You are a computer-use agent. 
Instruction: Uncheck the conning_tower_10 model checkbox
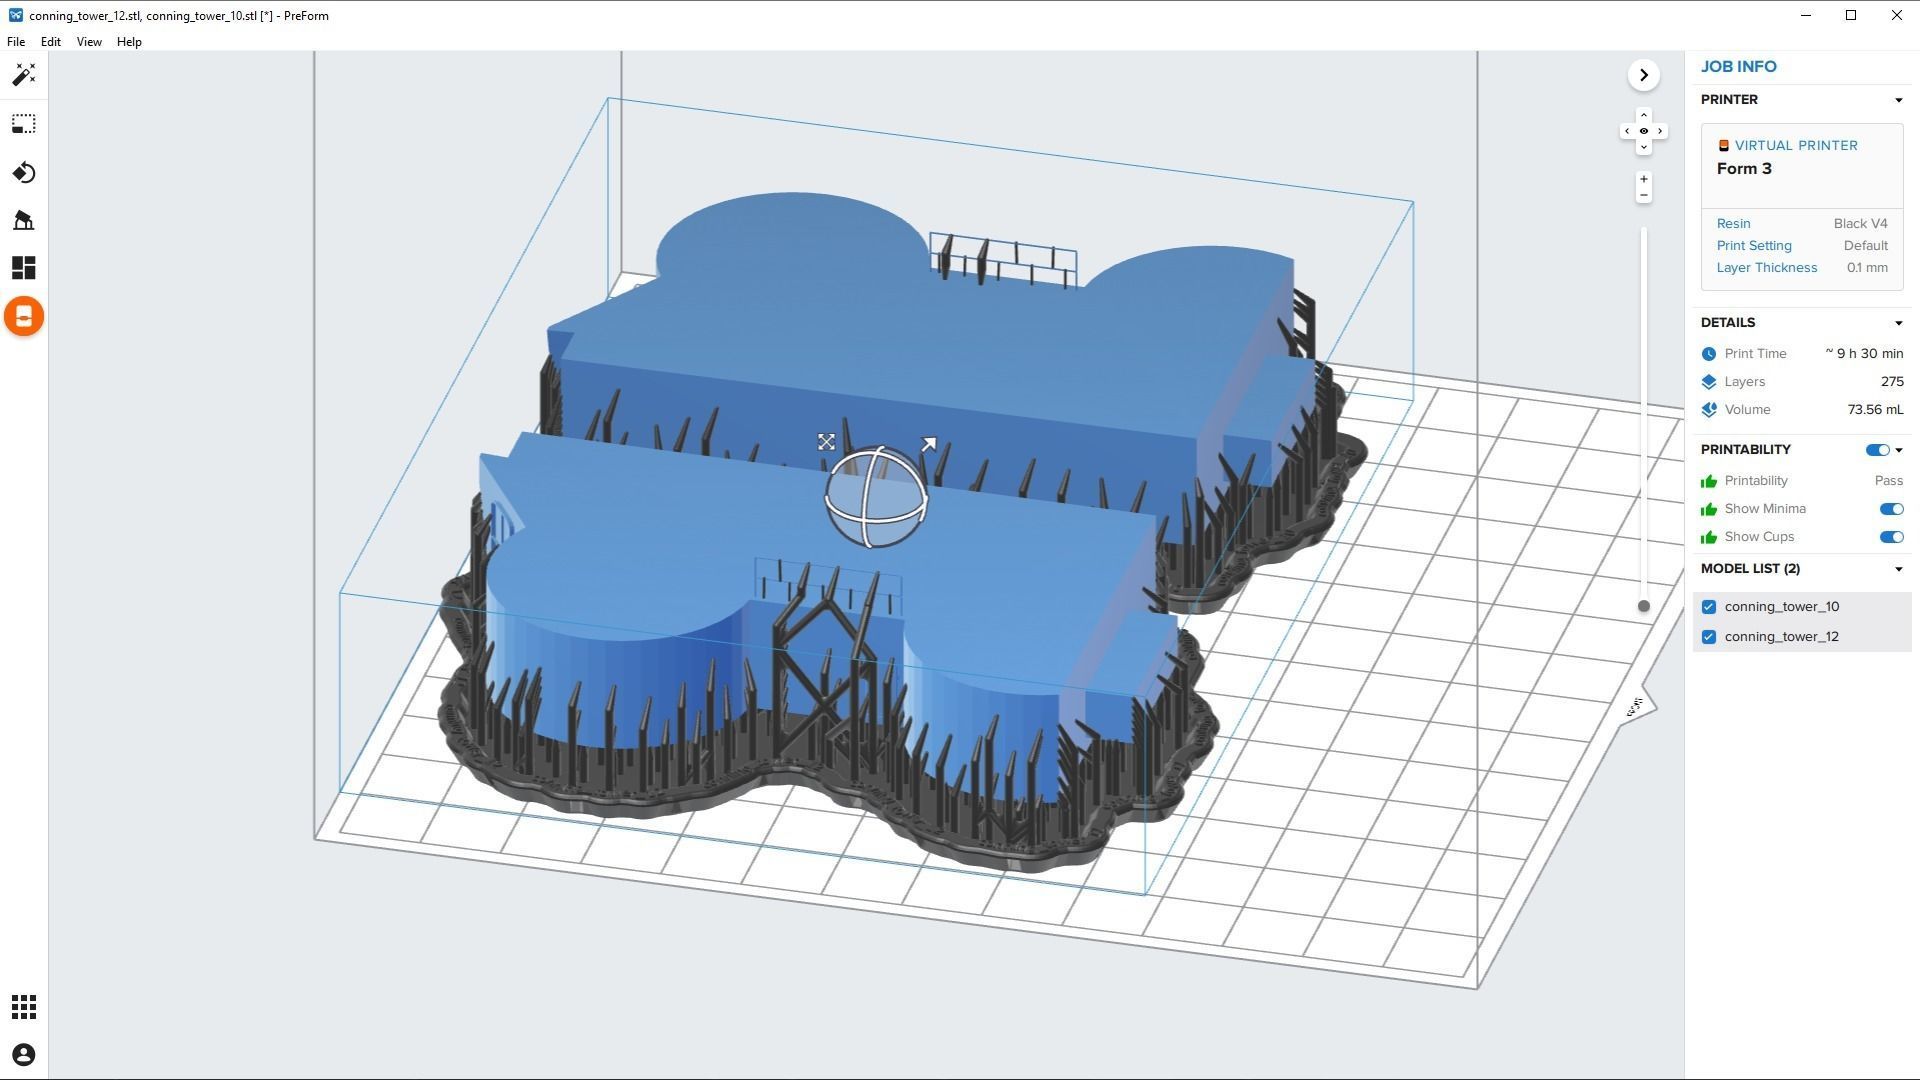click(1709, 607)
